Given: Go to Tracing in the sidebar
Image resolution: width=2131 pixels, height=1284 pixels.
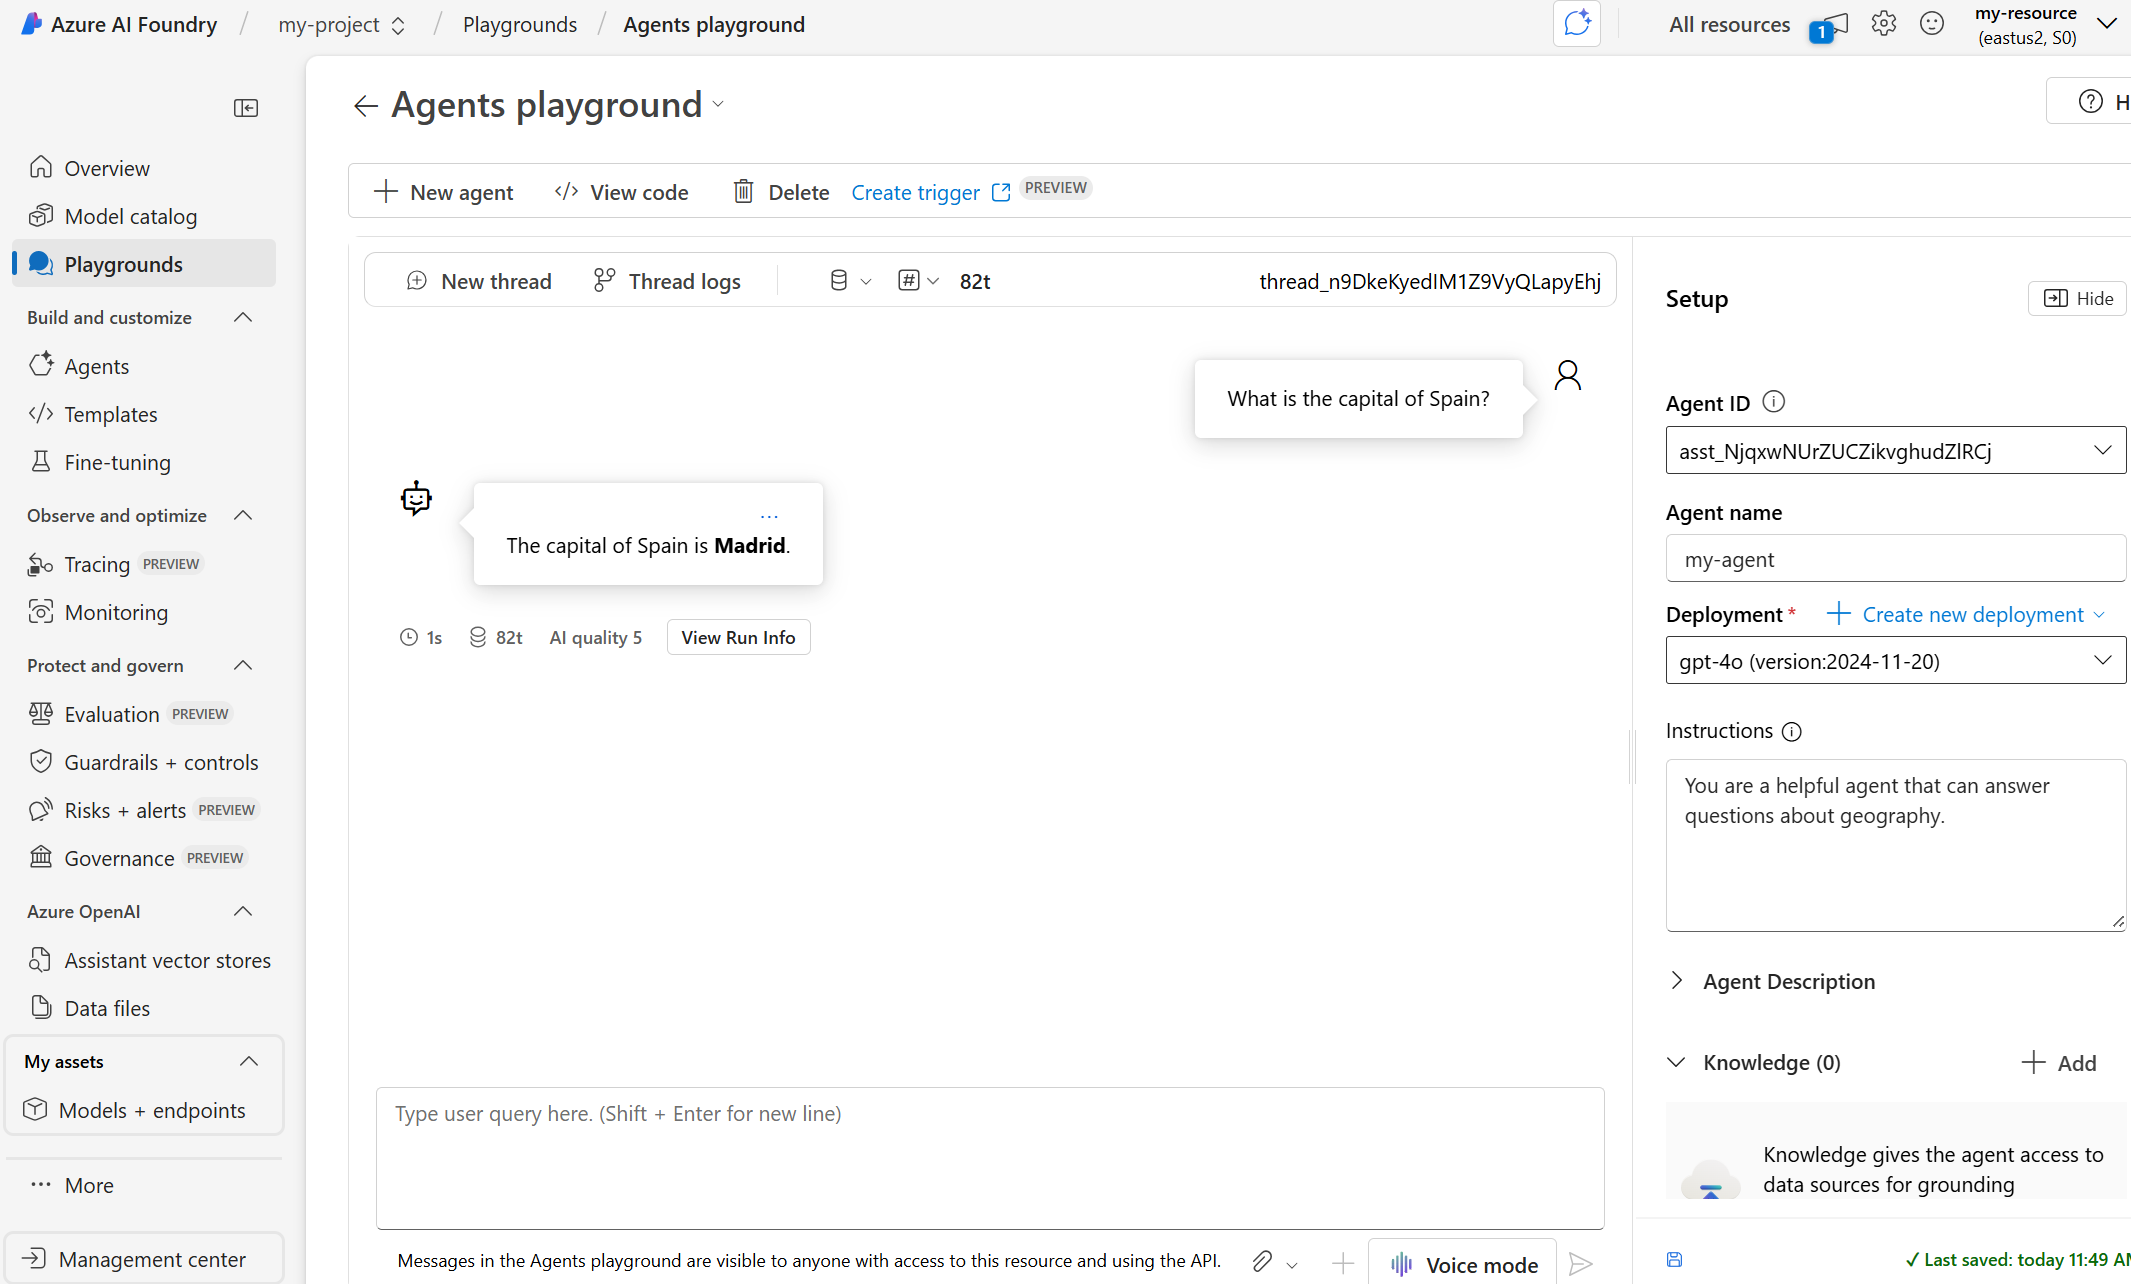Looking at the screenshot, I should [97, 564].
